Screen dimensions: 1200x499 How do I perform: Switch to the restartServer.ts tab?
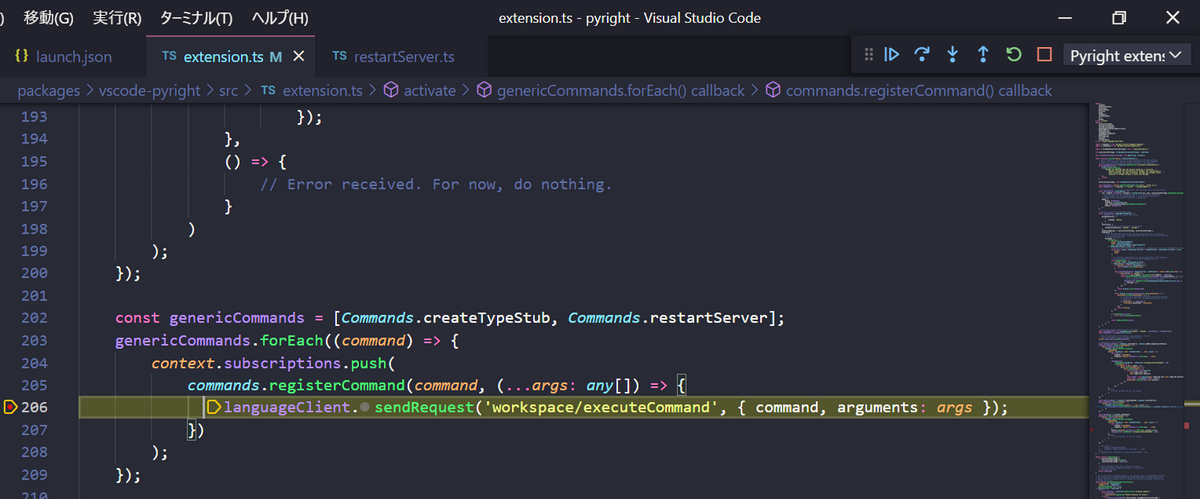(392, 56)
